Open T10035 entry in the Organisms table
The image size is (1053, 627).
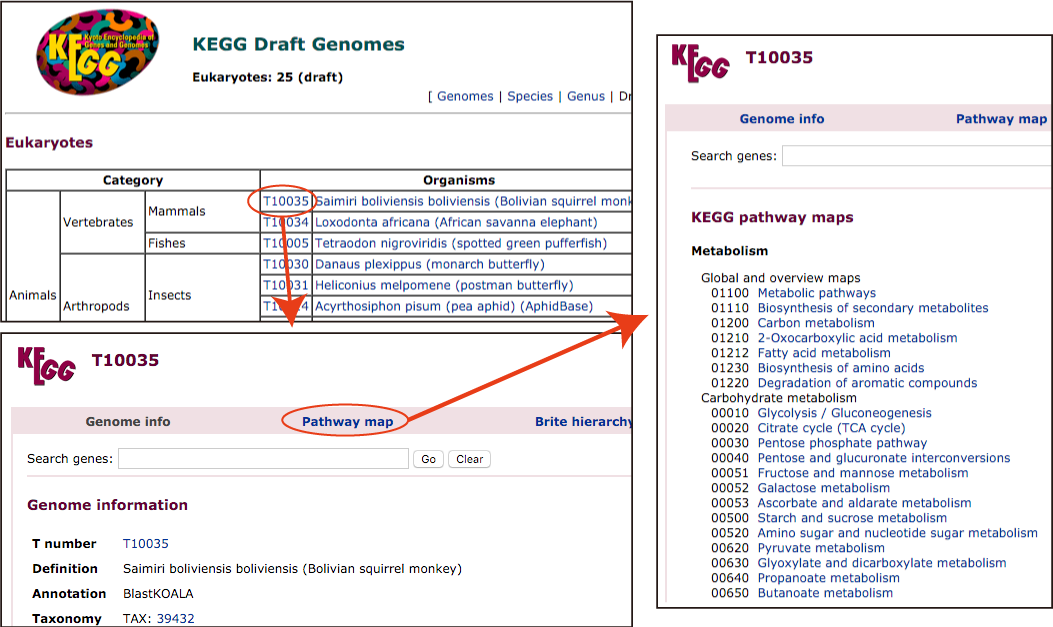coord(285,201)
